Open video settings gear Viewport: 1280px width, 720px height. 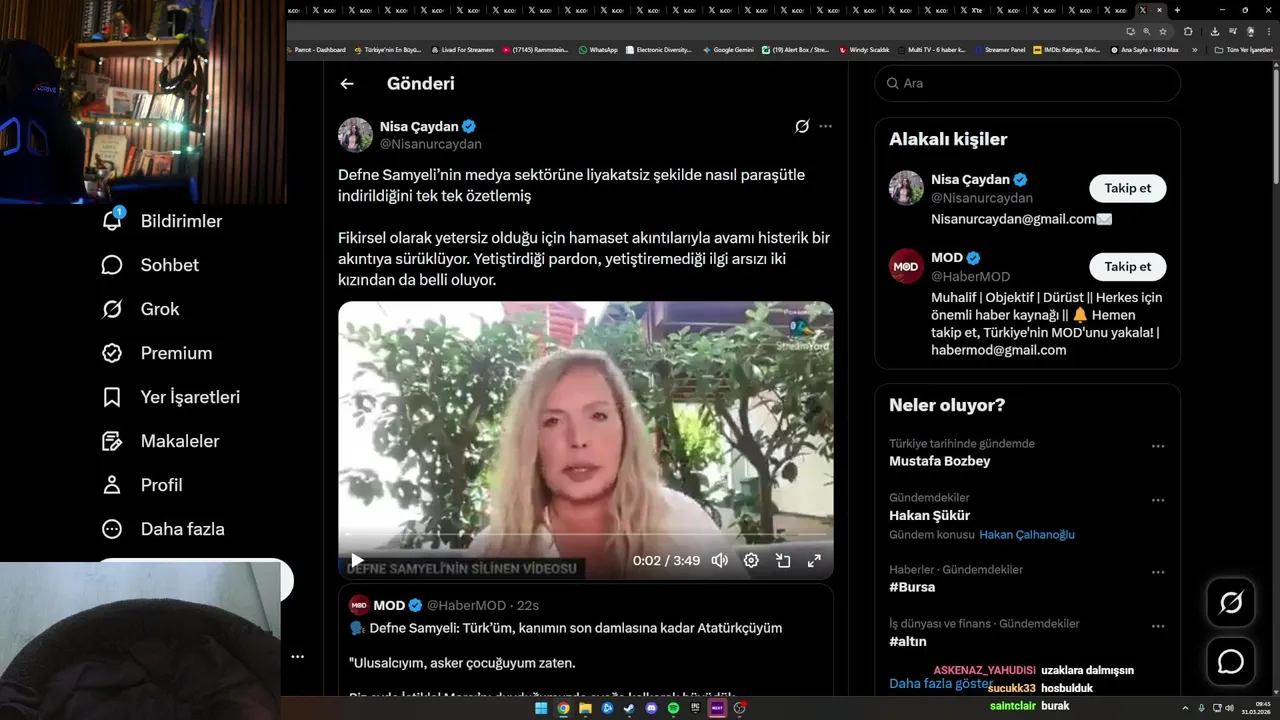[751, 561]
